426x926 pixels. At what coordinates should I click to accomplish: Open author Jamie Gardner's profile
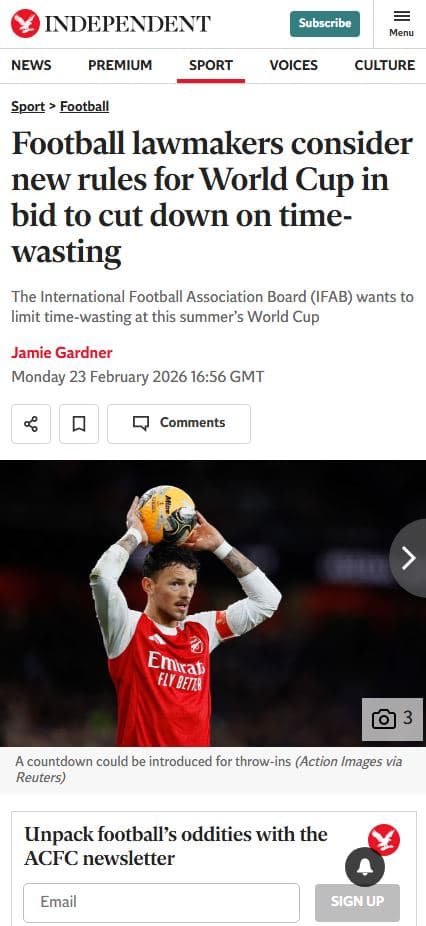[61, 353]
